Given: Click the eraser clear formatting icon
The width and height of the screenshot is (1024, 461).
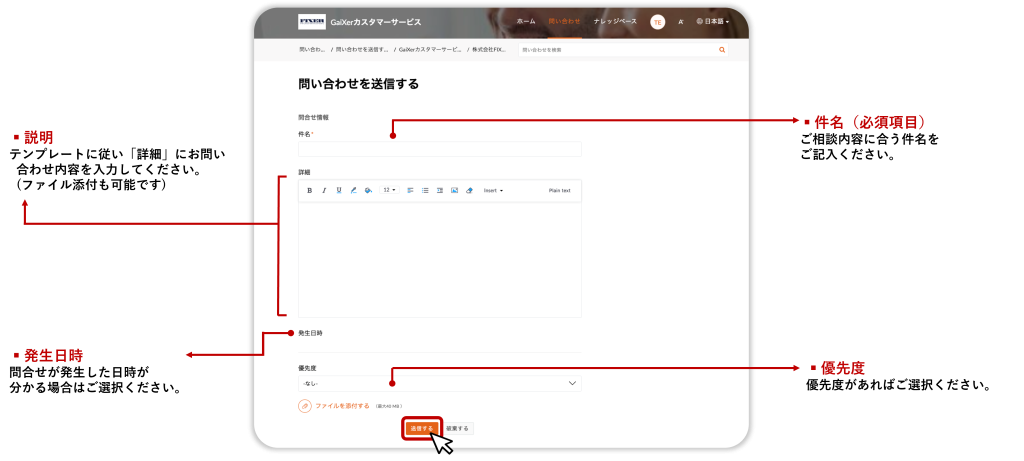Looking at the screenshot, I should pos(469,190).
